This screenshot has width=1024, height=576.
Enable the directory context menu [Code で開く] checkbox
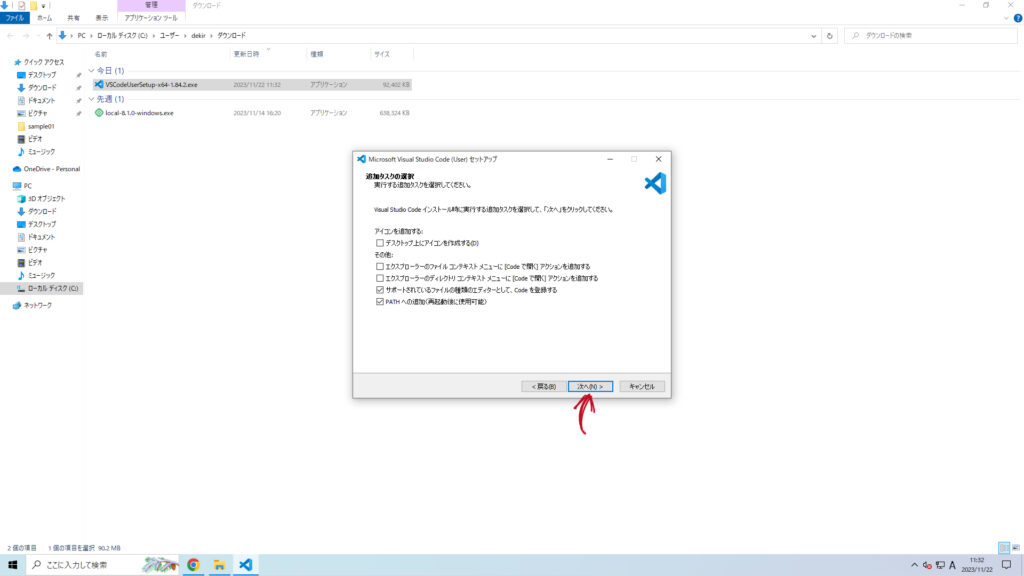[x=379, y=278]
